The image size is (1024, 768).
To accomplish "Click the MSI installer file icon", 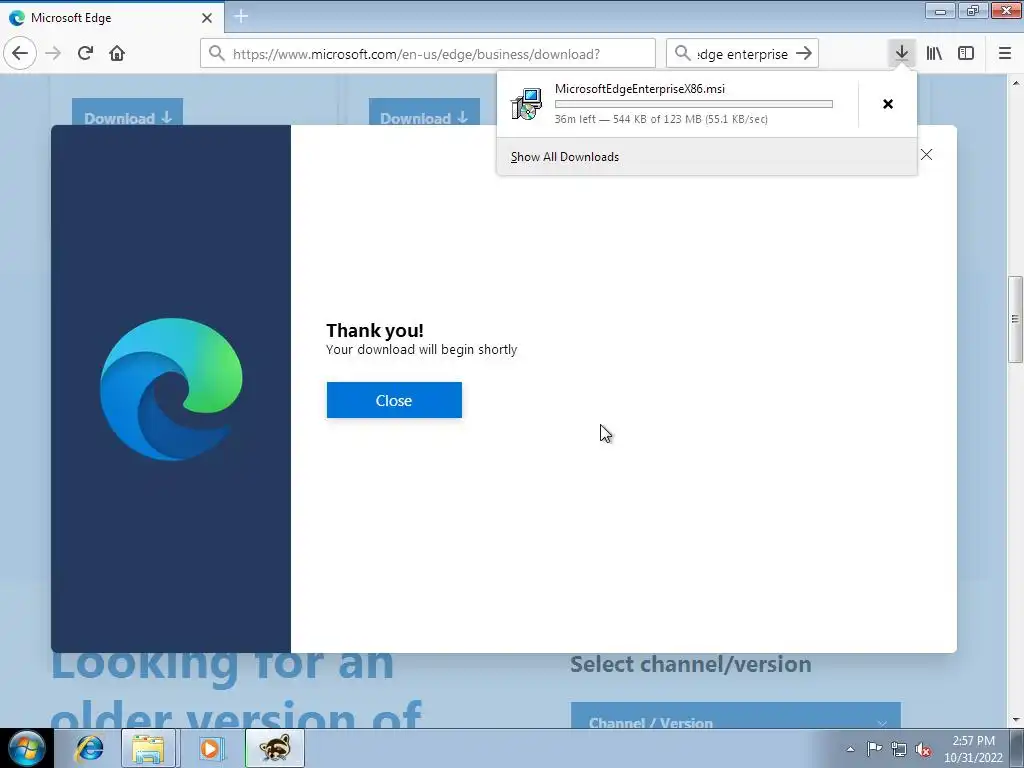I will pyautogui.click(x=526, y=104).
